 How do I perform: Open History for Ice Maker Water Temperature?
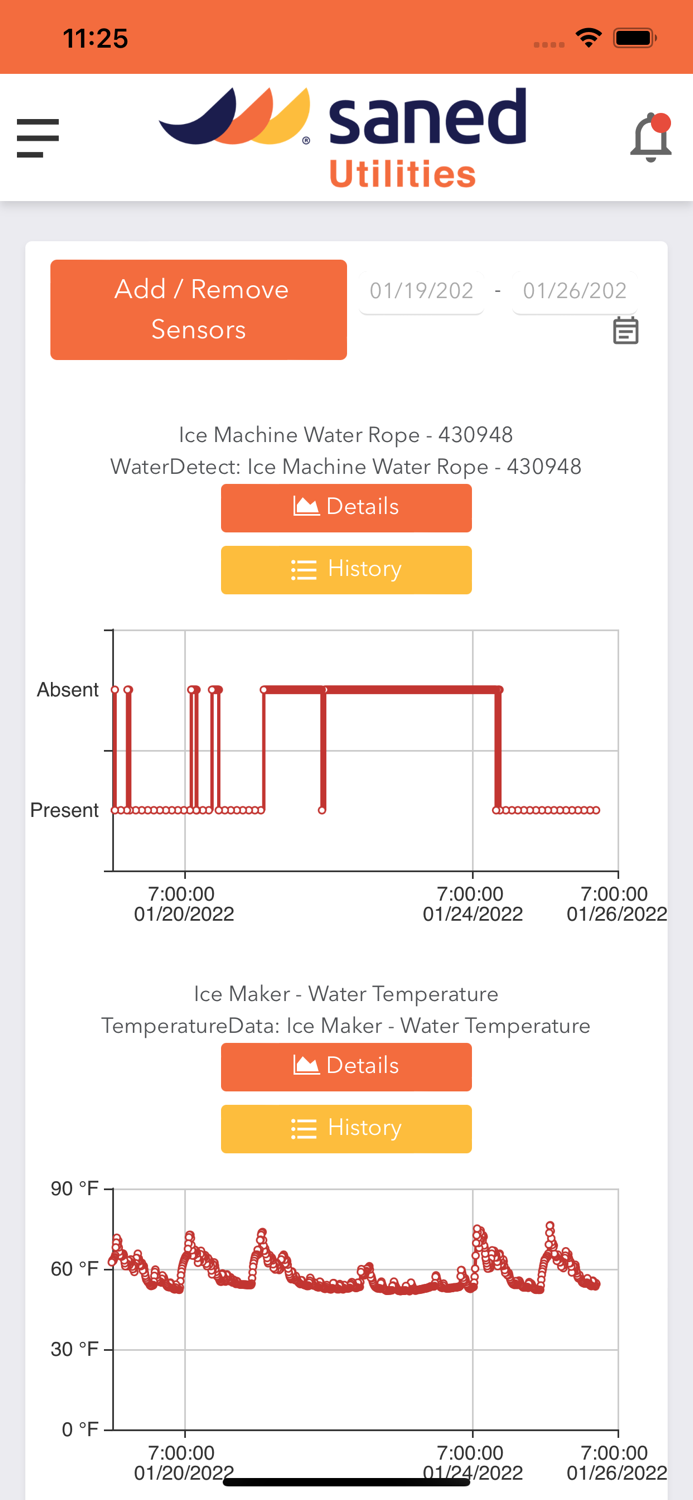[346, 1129]
